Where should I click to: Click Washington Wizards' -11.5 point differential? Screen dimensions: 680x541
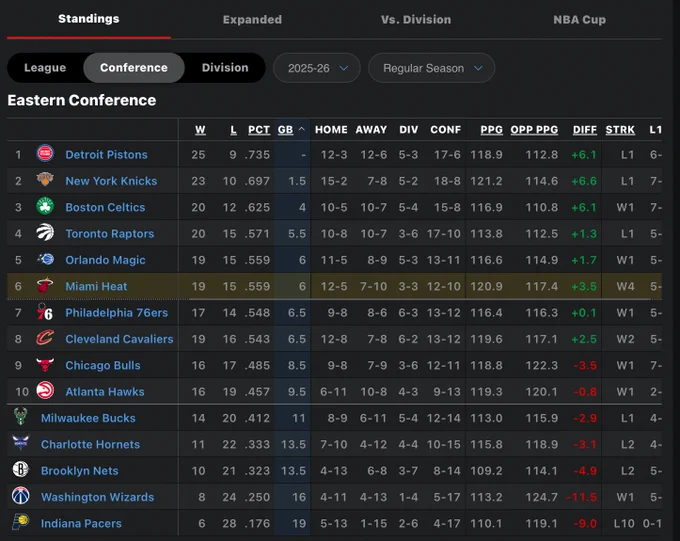point(582,497)
